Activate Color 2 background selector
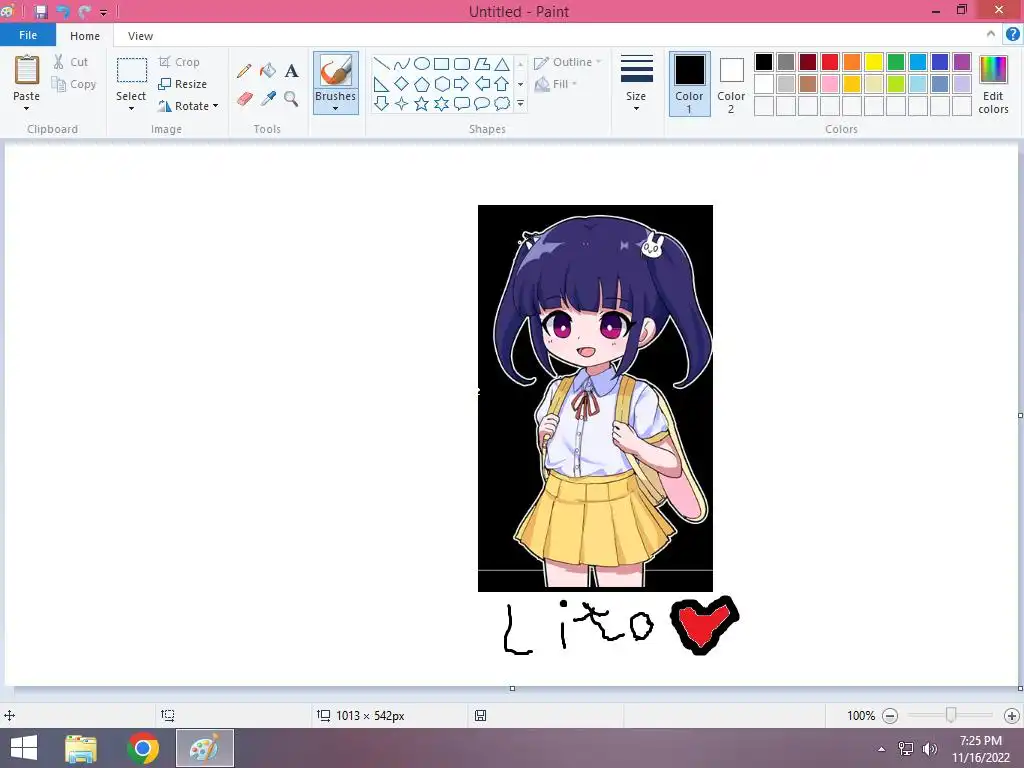This screenshot has height=768, width=1024. pyautogui.click(x=731, y=84)
